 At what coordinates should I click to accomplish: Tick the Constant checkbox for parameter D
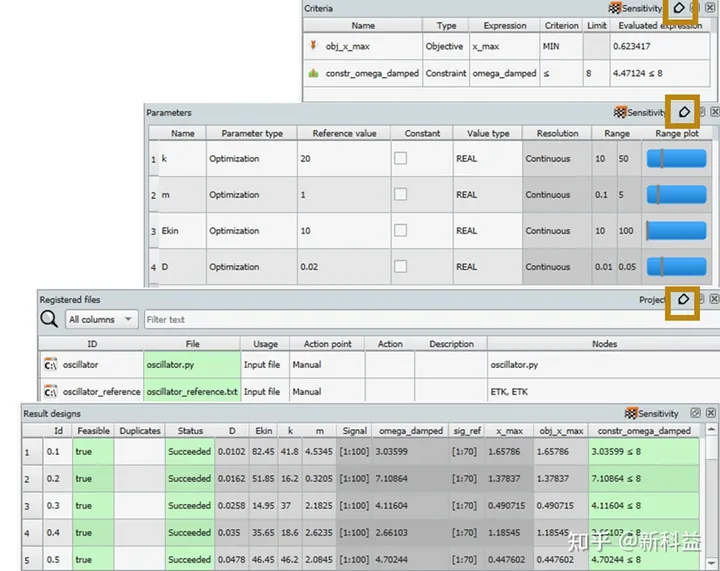[x=400, y=266]
